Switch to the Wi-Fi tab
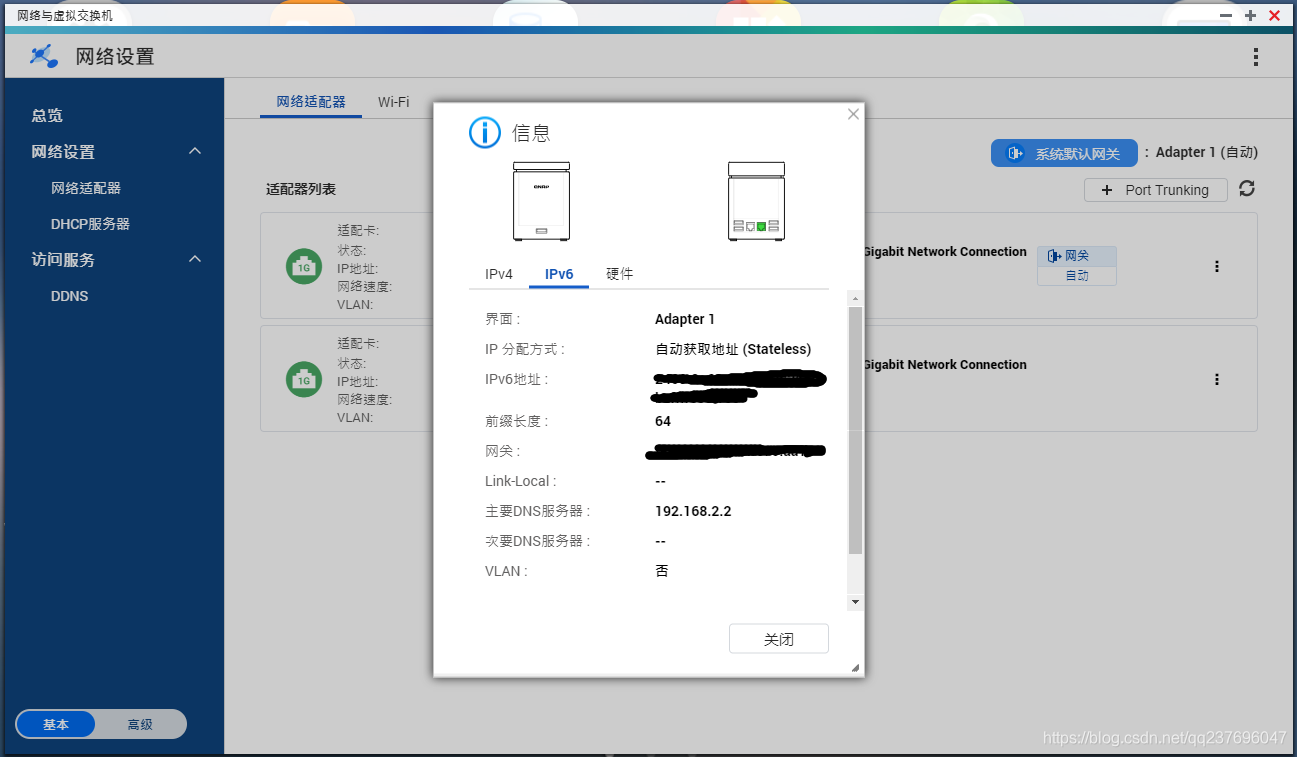The height and width of the screenshot is (757, 1297). [393, 101]
